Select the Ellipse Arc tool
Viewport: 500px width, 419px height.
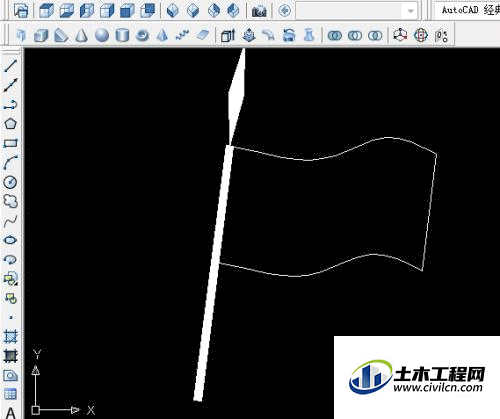coord(10,259)
